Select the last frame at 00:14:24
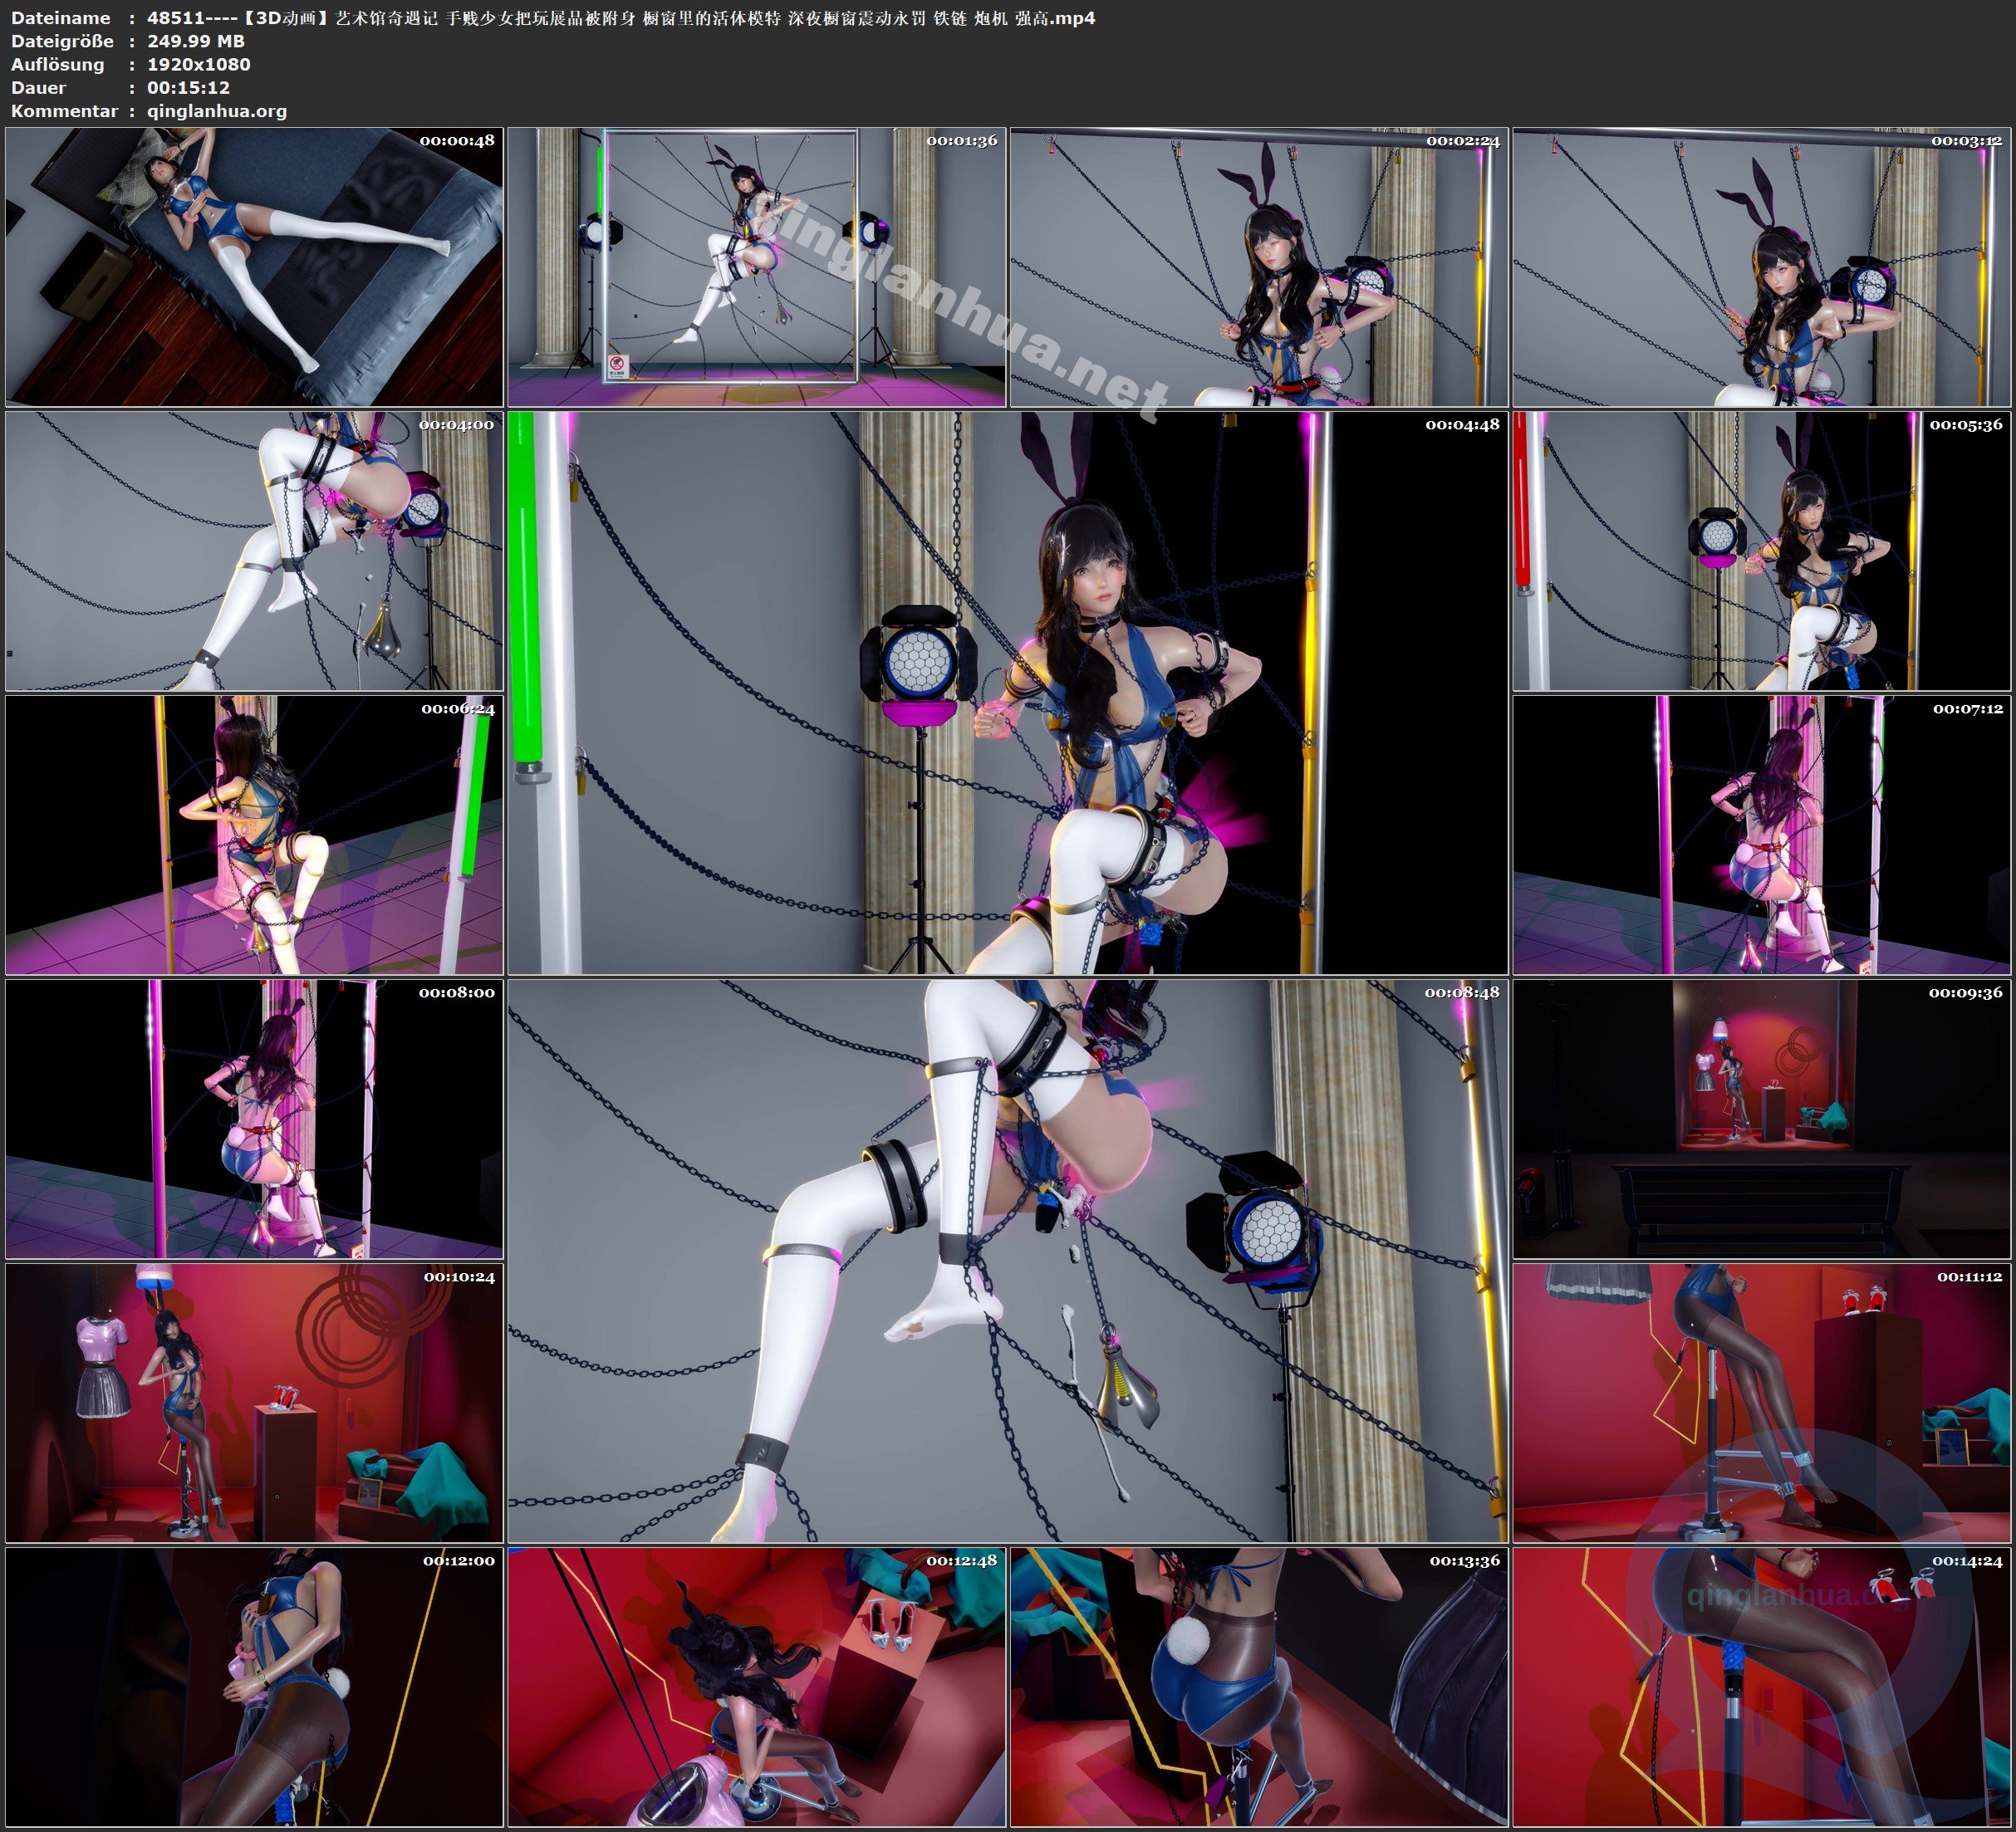The height and width of the screenshot is (1832, 2016). coord(1761,1687)
